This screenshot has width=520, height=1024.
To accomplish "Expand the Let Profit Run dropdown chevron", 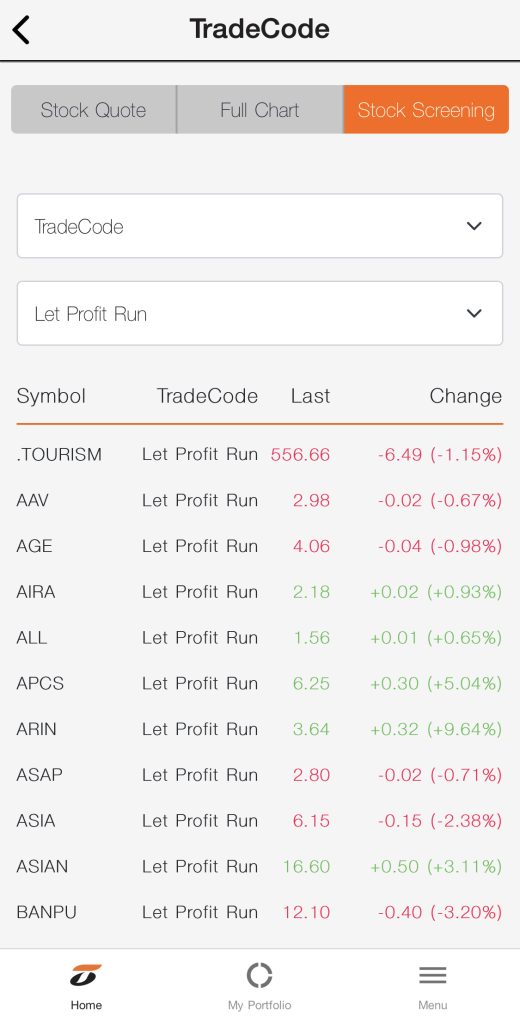I will [474, 313].
